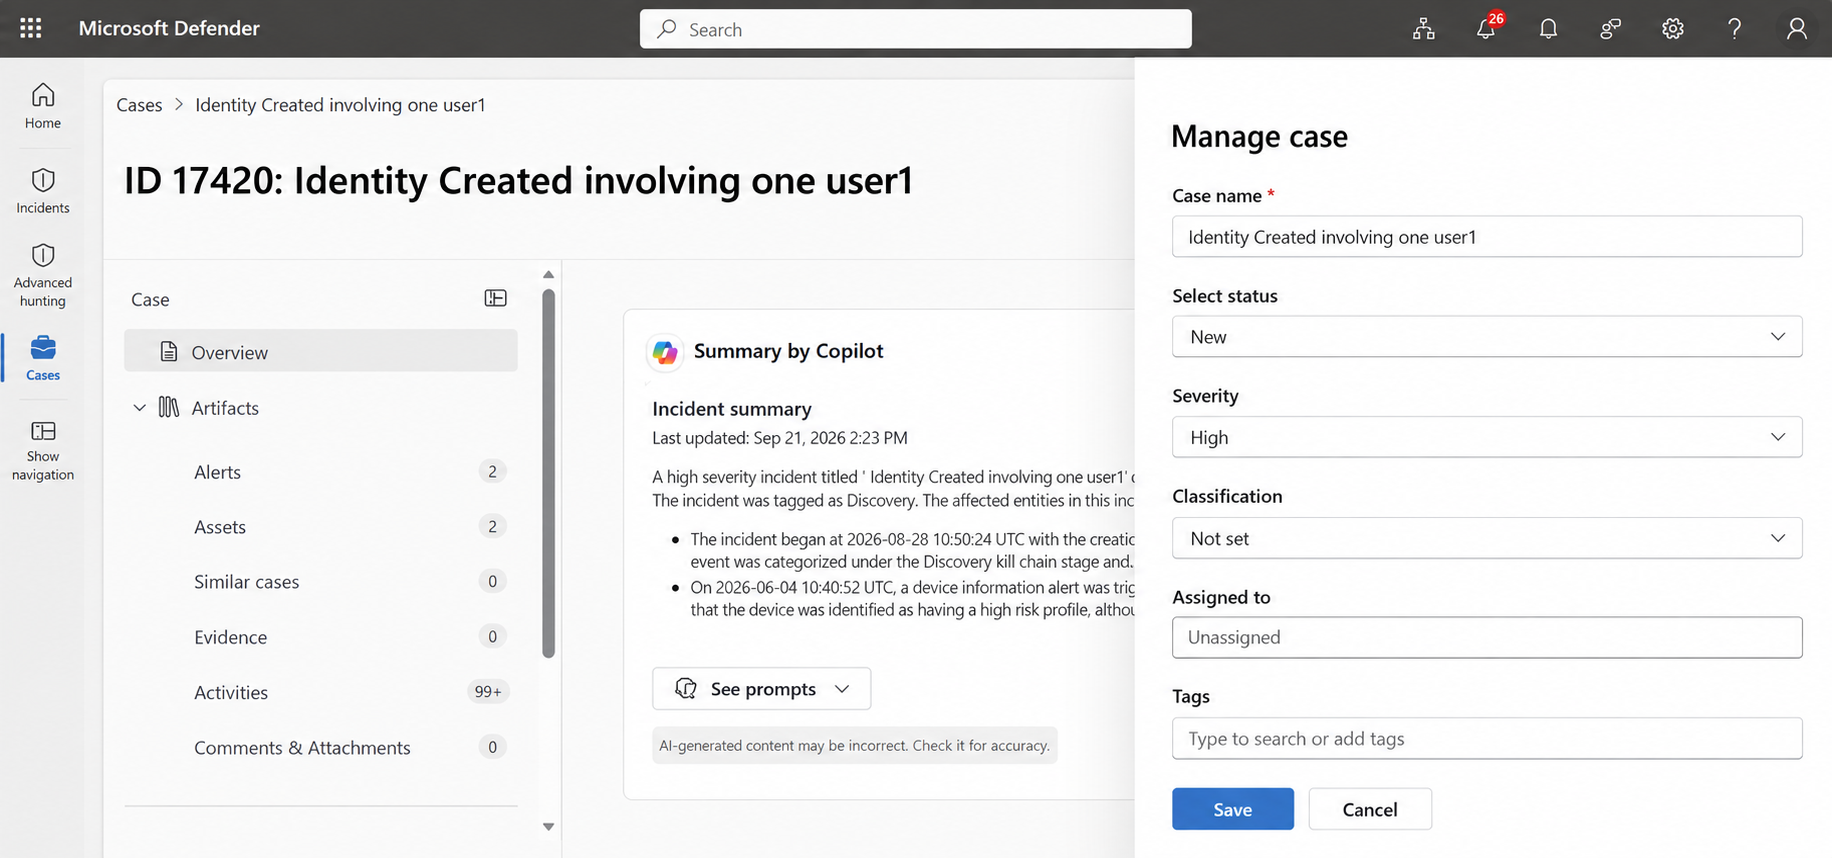This screenshot has height=858, width=1832.
Task: Open the feedback people icon in header
Action: [x=1610, y=29]
